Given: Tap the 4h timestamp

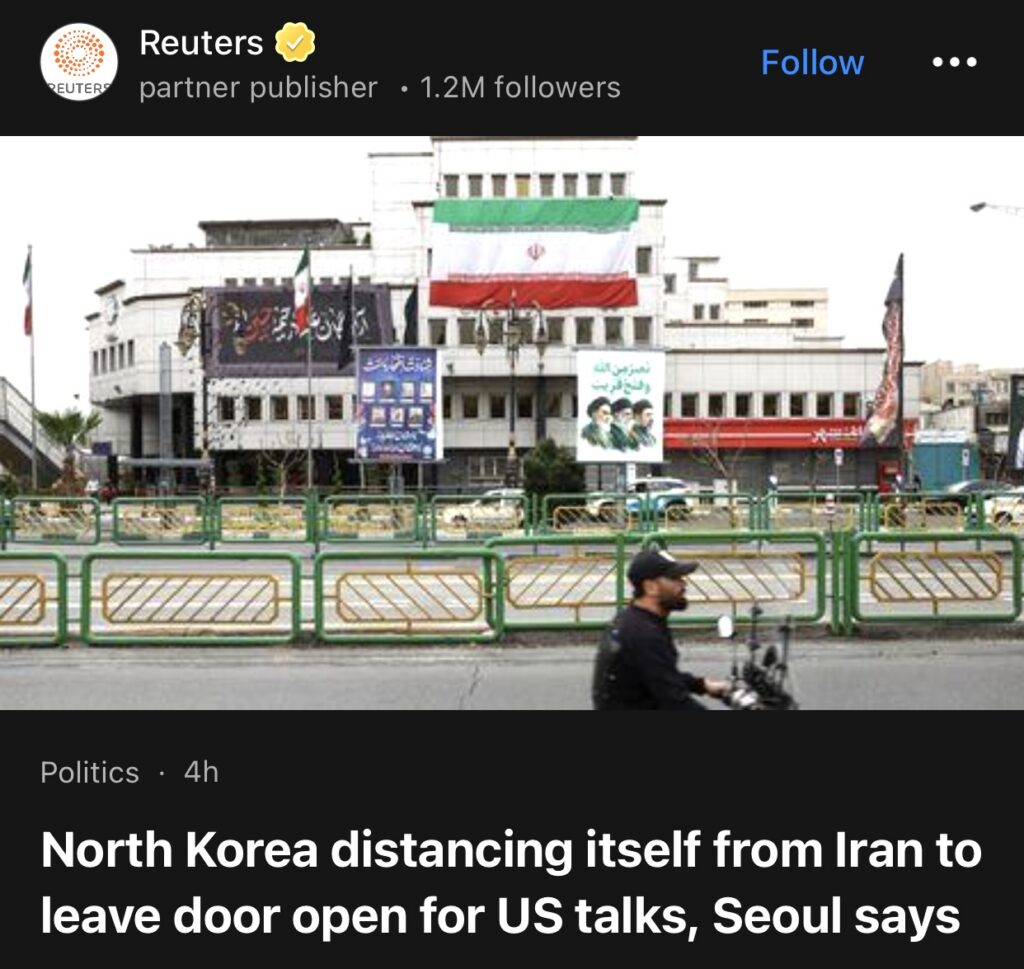Looking at the screenshot, I should [x=201, y=772].
